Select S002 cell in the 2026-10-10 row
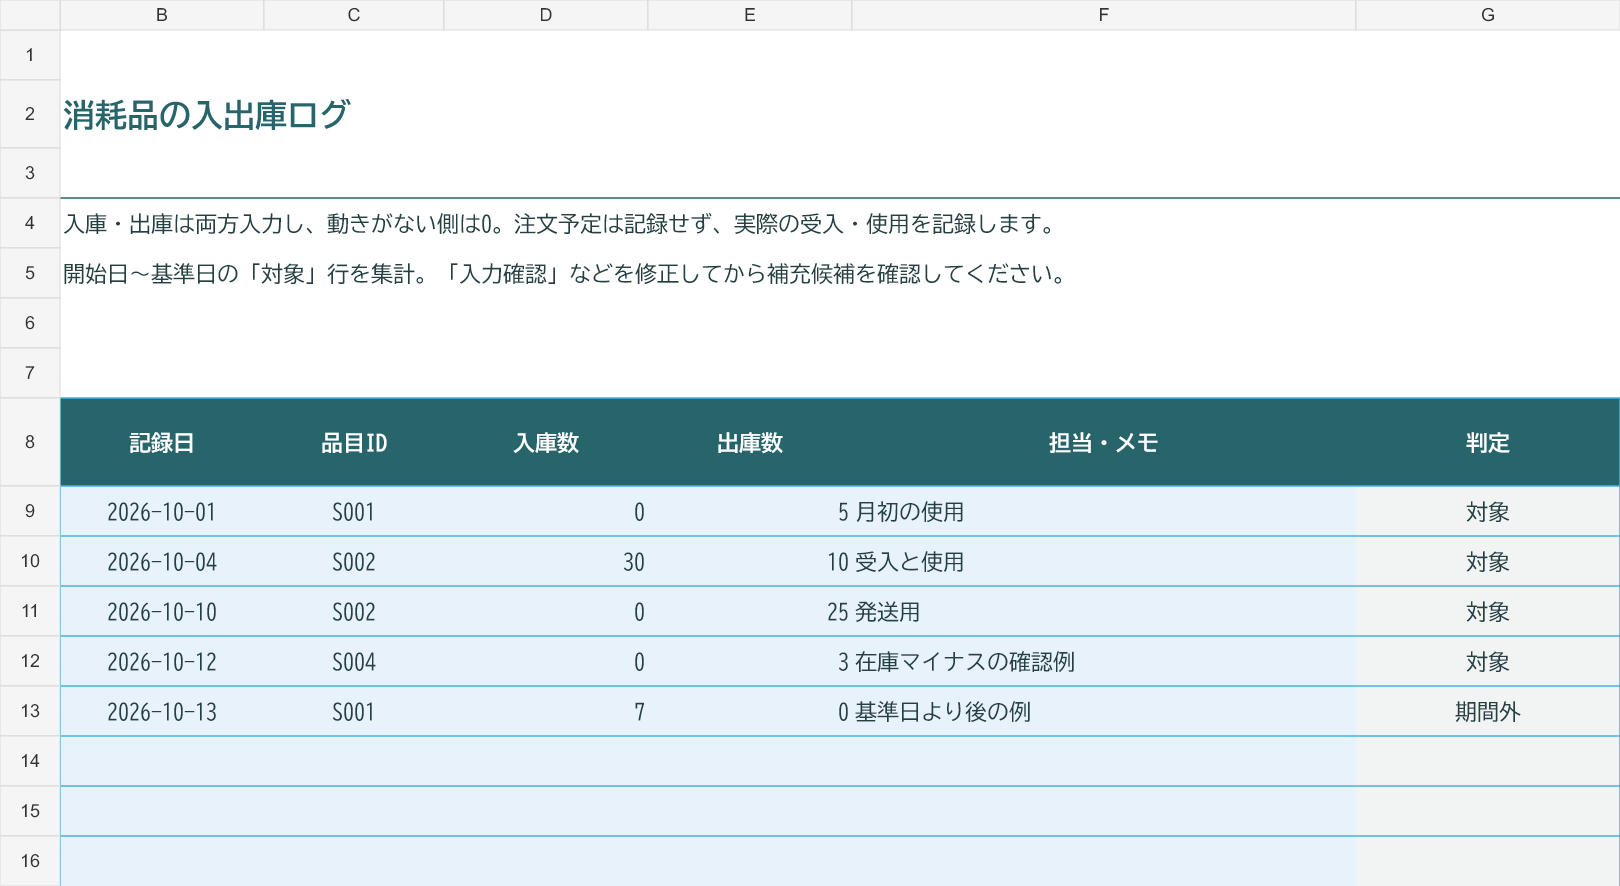 click(354, 612)
